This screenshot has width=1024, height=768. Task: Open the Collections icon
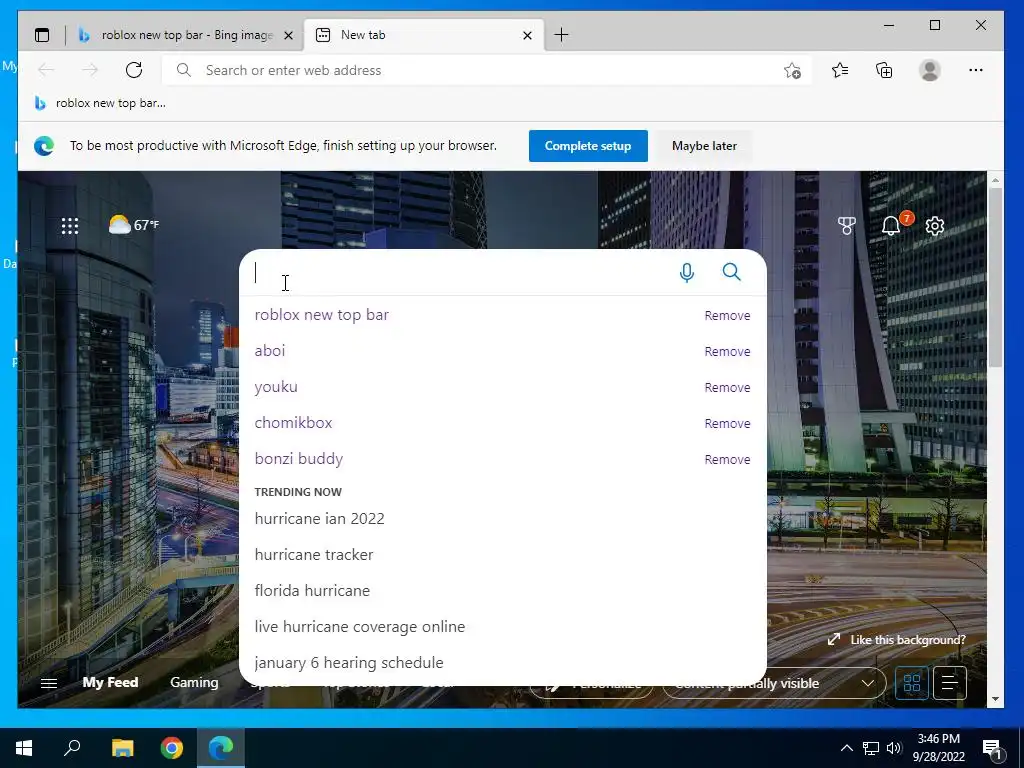[884, 70]
